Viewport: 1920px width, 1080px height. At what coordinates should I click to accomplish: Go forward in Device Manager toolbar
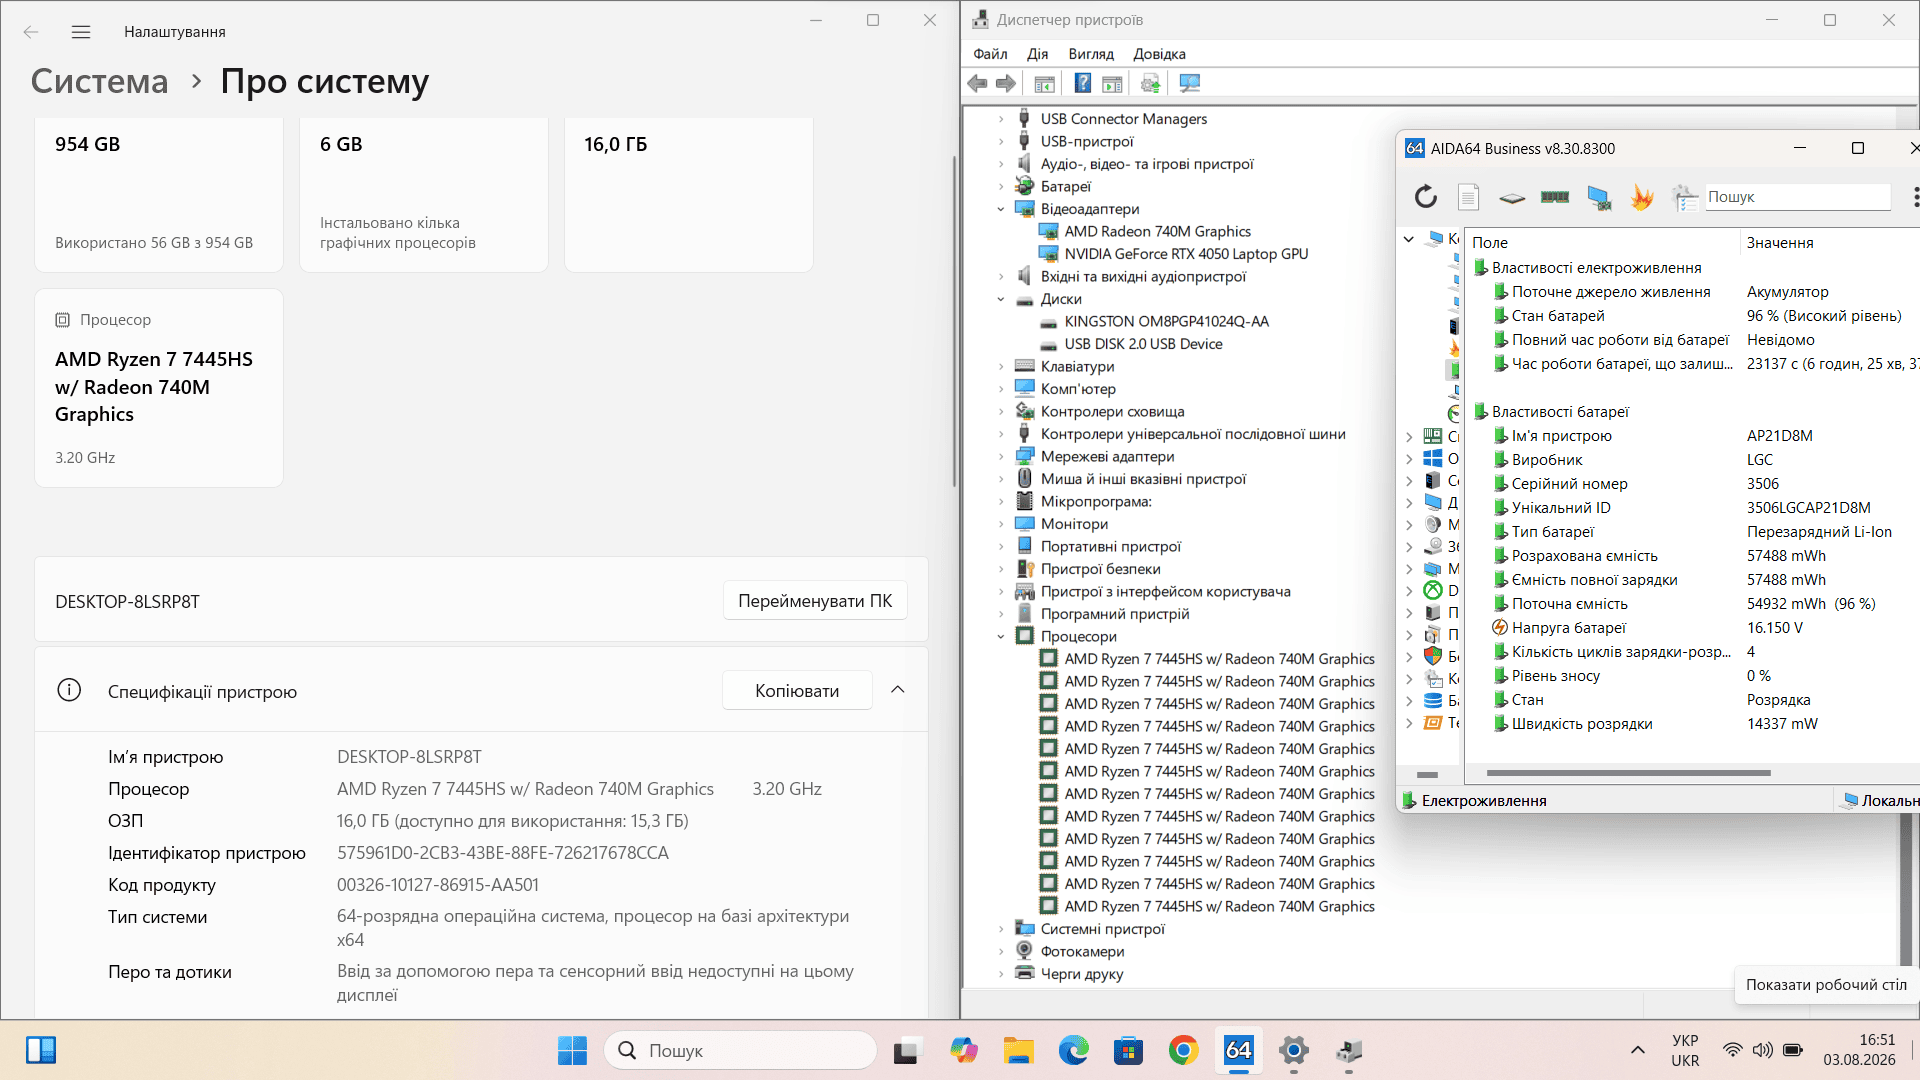(x=1006, y=84)
